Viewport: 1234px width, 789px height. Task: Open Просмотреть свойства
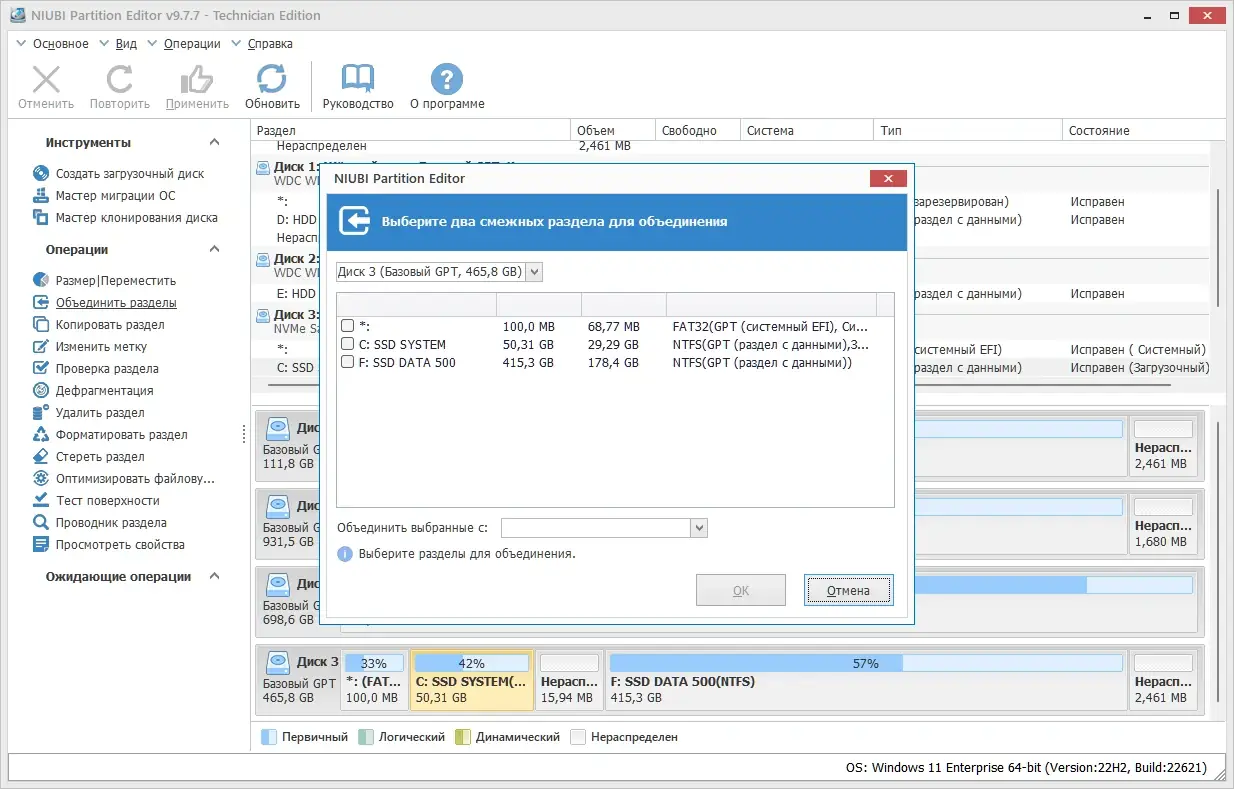coord(120,545)
